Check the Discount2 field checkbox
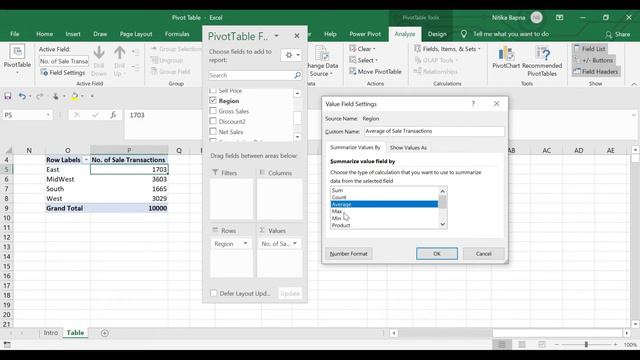This screenshot has width=640, height=360. click(213, 121)
